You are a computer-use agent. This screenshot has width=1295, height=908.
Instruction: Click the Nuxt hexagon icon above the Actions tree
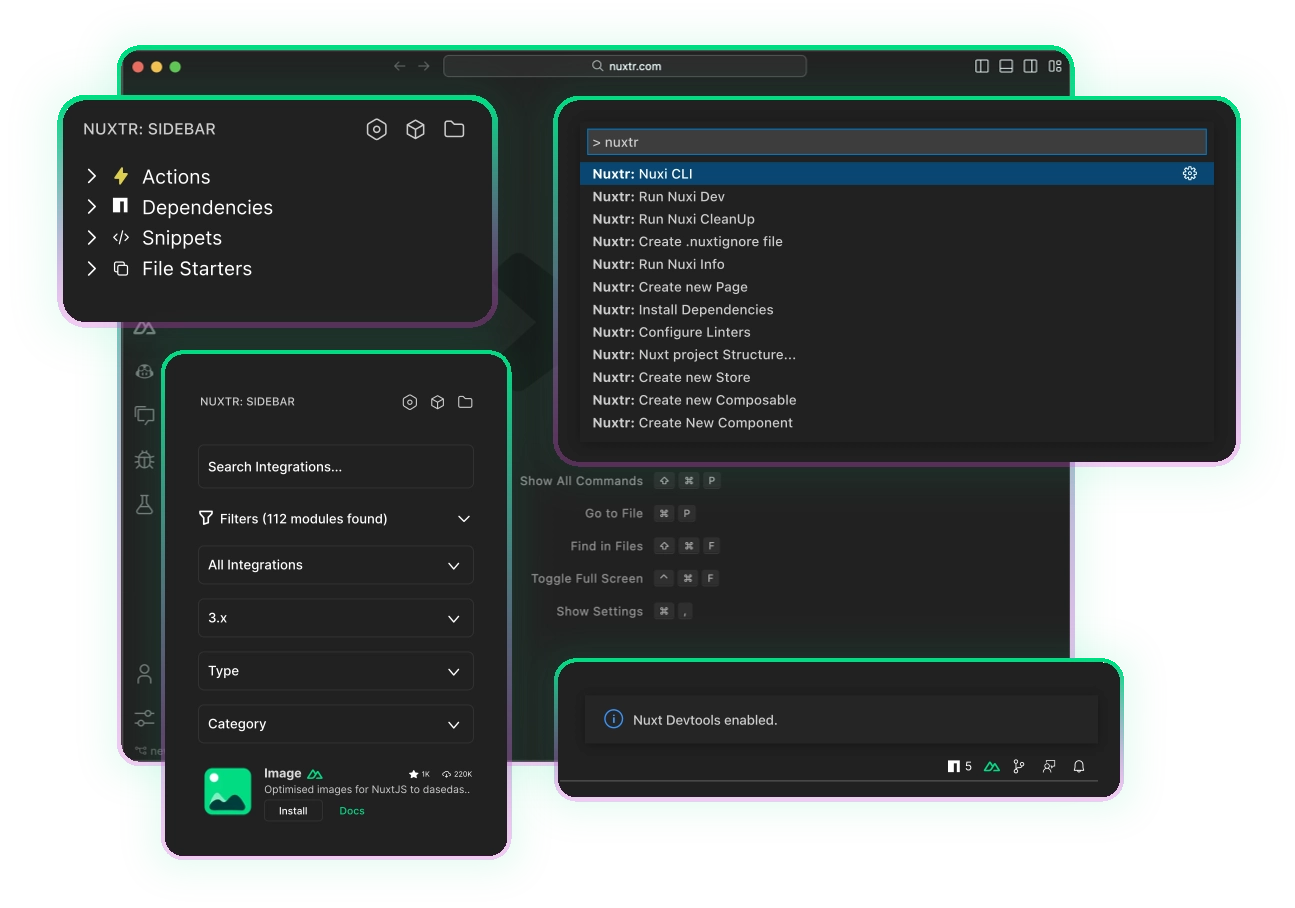(x=376, y=129)
